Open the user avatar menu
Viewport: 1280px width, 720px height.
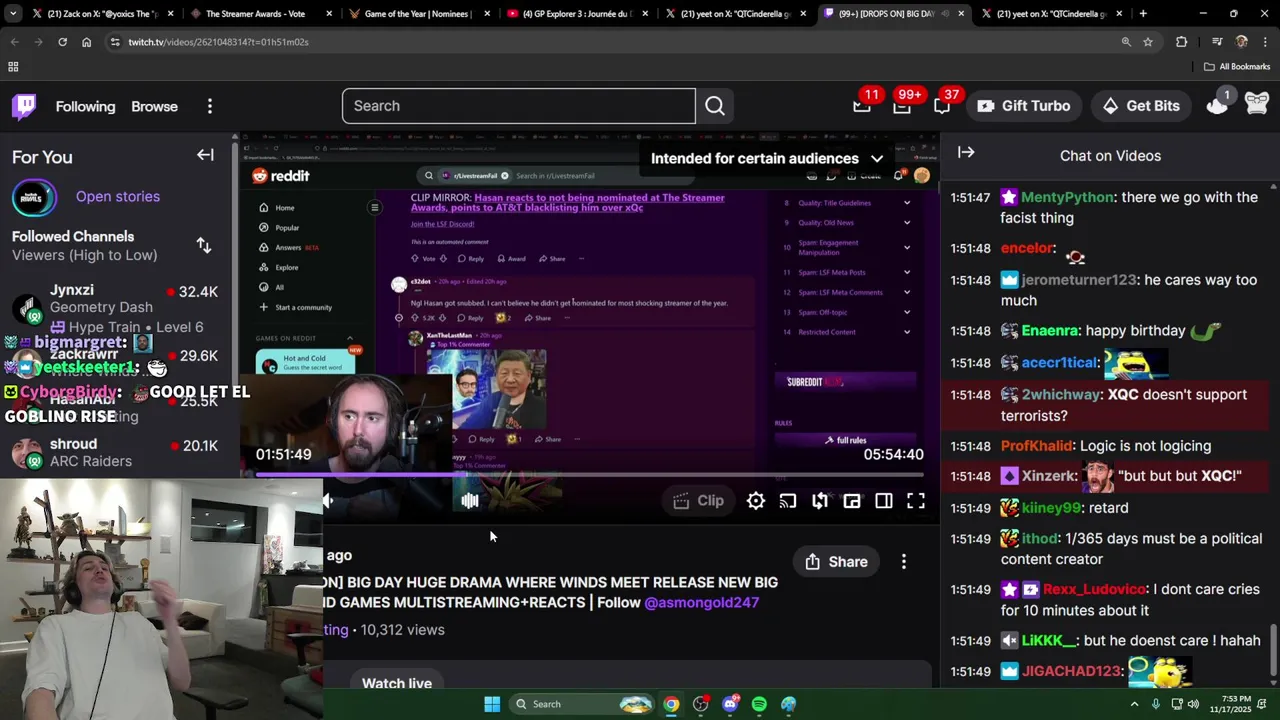(1257, 104)
